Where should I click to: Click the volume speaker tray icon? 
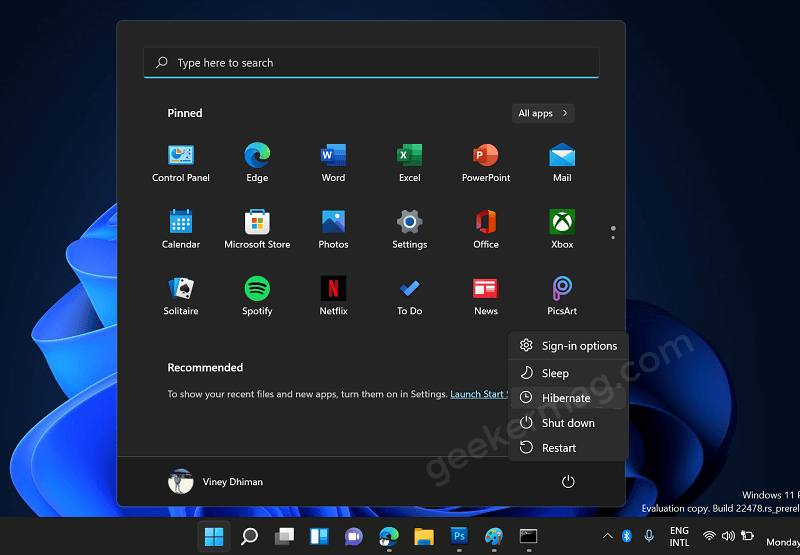[728, 536]
